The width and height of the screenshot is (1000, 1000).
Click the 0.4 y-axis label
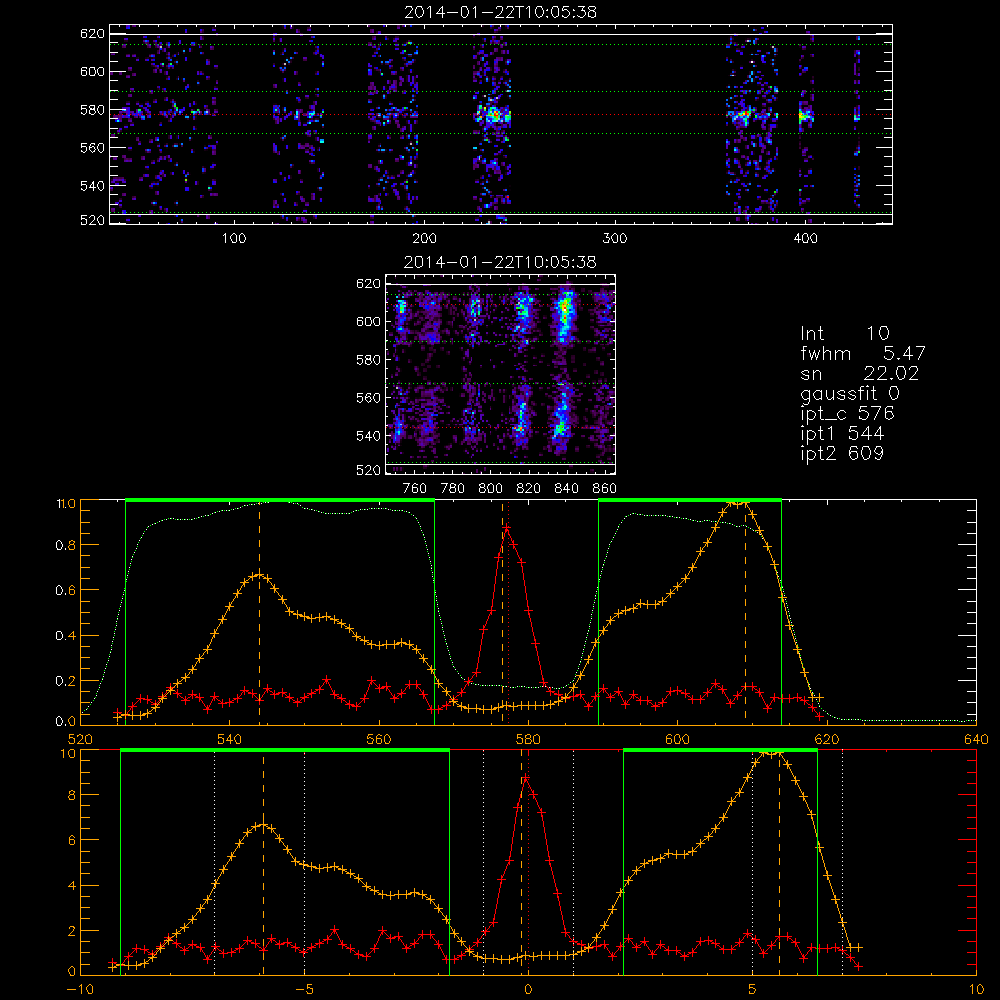click(x=65, y=636)
